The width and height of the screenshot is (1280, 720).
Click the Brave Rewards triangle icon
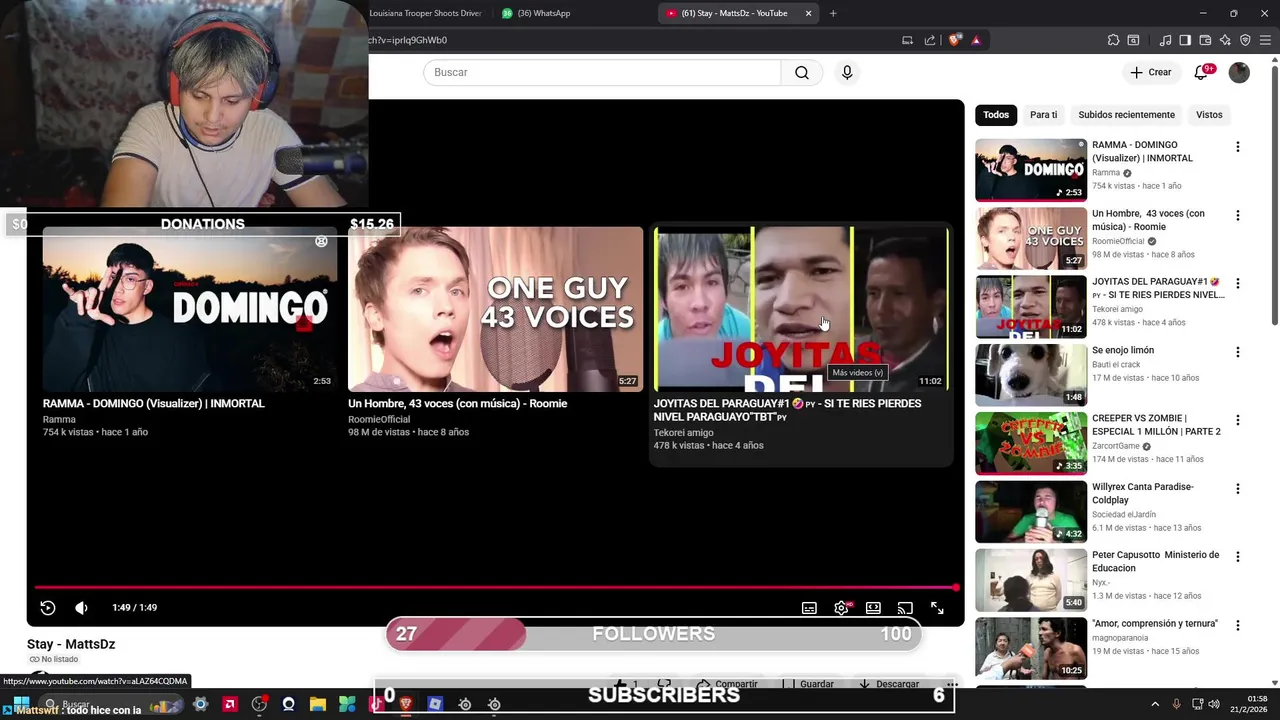976,40
